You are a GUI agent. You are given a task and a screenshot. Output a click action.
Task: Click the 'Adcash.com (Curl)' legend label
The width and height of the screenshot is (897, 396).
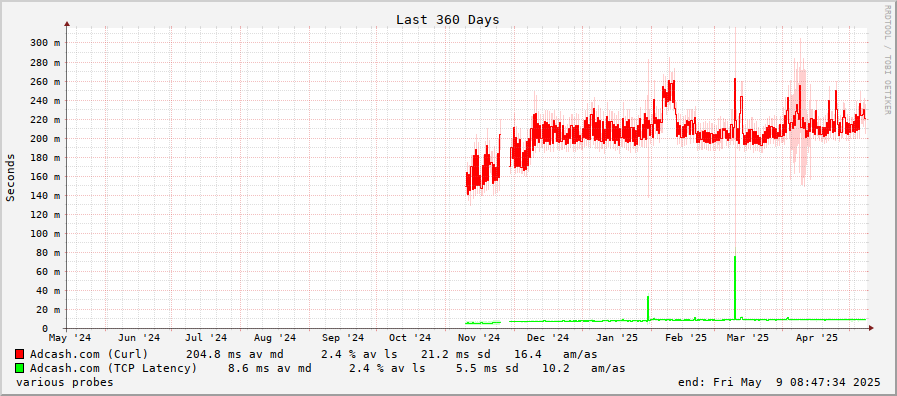(89, 354)
